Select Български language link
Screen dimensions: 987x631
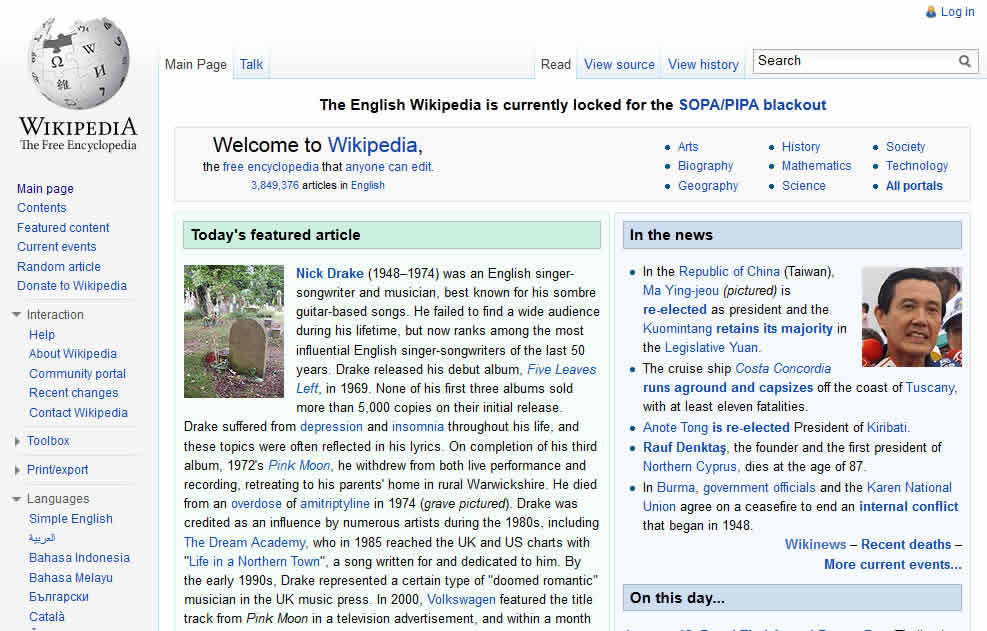59,596
